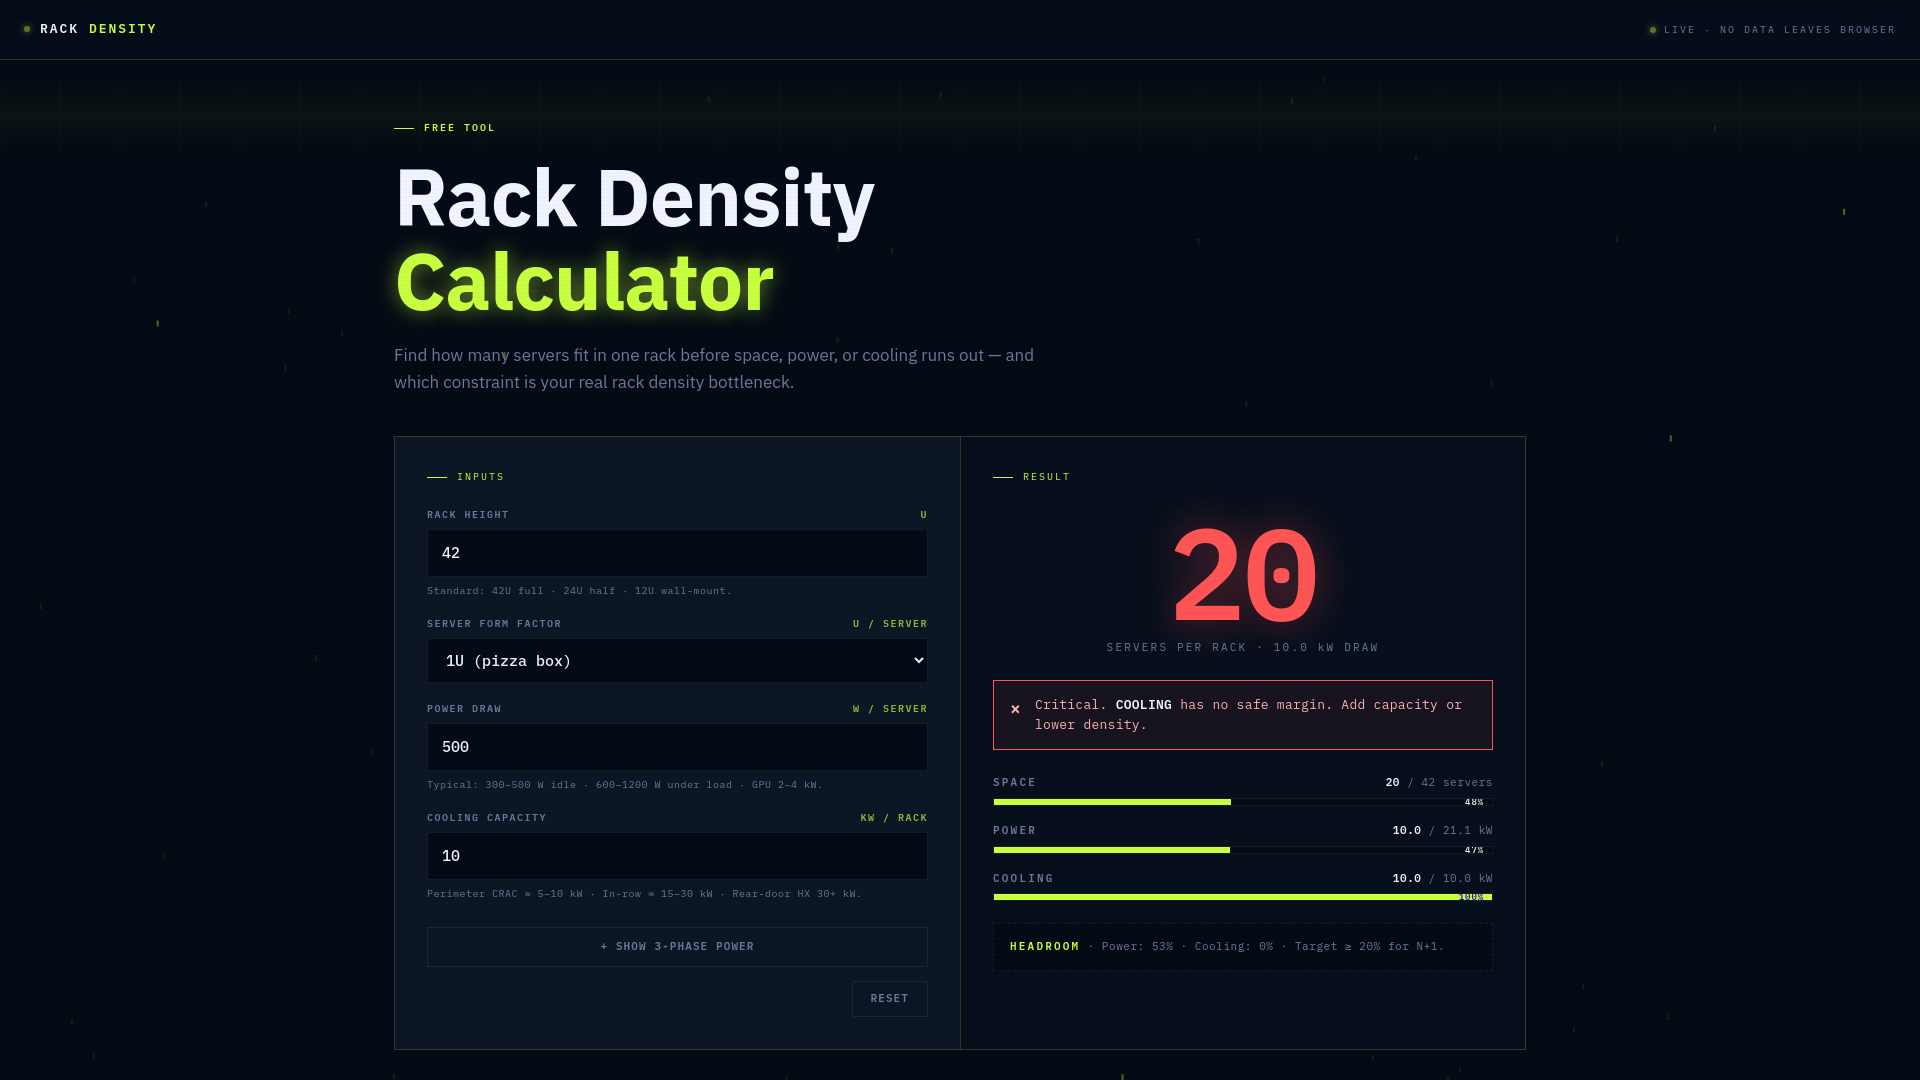Focus the Cooling Capacity input field
Viewport: 1920px width, 1080px height.
(x=677, y=856)
